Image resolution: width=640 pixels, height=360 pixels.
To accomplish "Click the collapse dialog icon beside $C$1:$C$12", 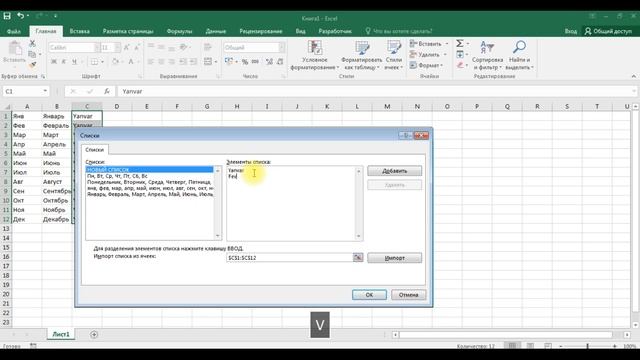I will click(358, 258).
